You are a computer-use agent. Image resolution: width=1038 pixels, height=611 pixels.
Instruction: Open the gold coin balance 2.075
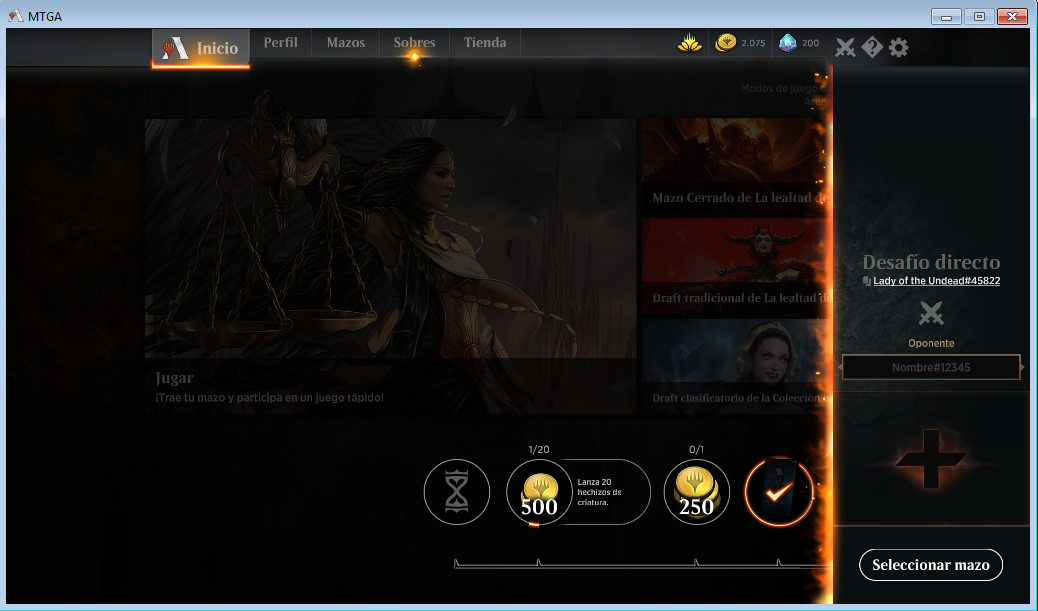740,43
